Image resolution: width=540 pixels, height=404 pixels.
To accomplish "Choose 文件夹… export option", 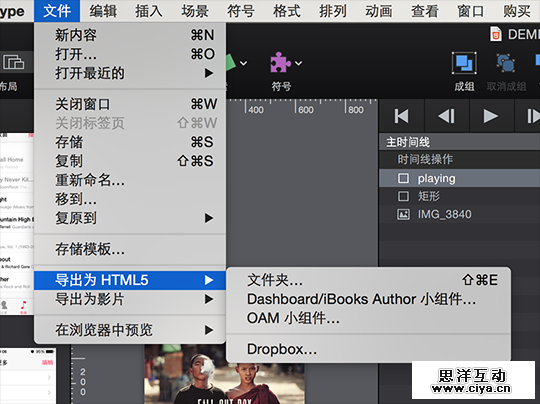I will click(368, 280).
